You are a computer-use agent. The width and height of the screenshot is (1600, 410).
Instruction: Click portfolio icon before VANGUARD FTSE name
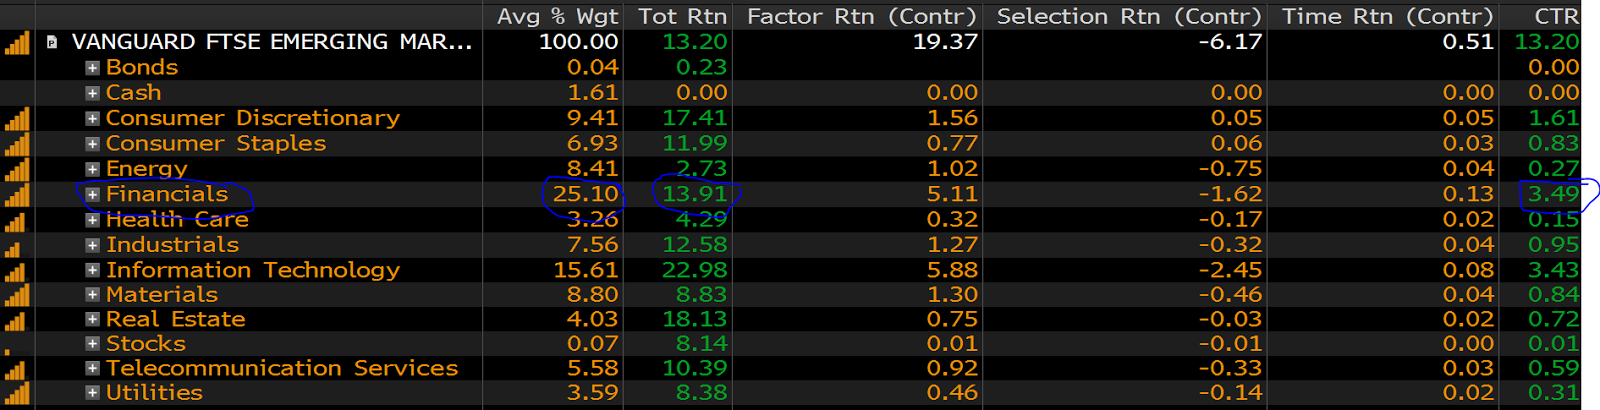click(x=52, y=42)
